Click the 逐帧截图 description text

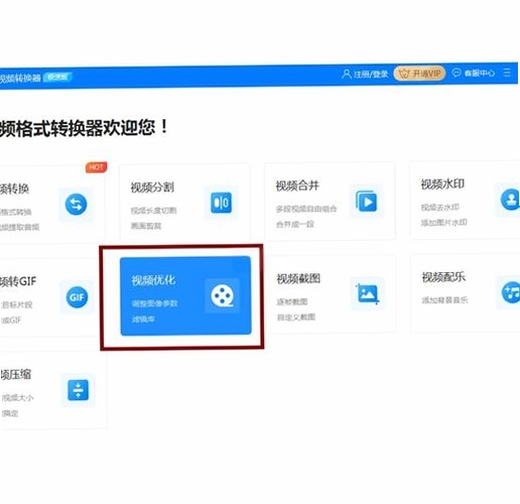[292, 302]
